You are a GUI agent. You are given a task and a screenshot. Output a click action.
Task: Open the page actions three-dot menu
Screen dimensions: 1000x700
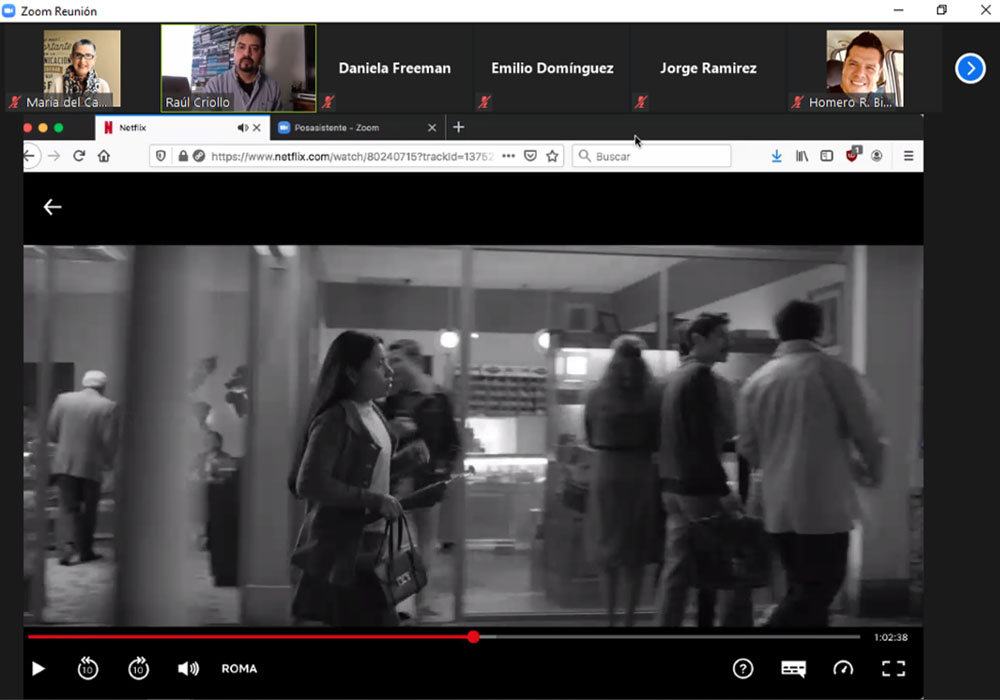click(508, 156)
